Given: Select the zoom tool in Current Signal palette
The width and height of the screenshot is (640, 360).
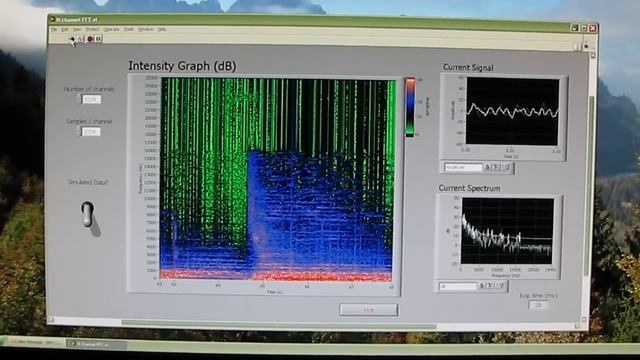Looking at the screenshot, I should click(496, 167).
